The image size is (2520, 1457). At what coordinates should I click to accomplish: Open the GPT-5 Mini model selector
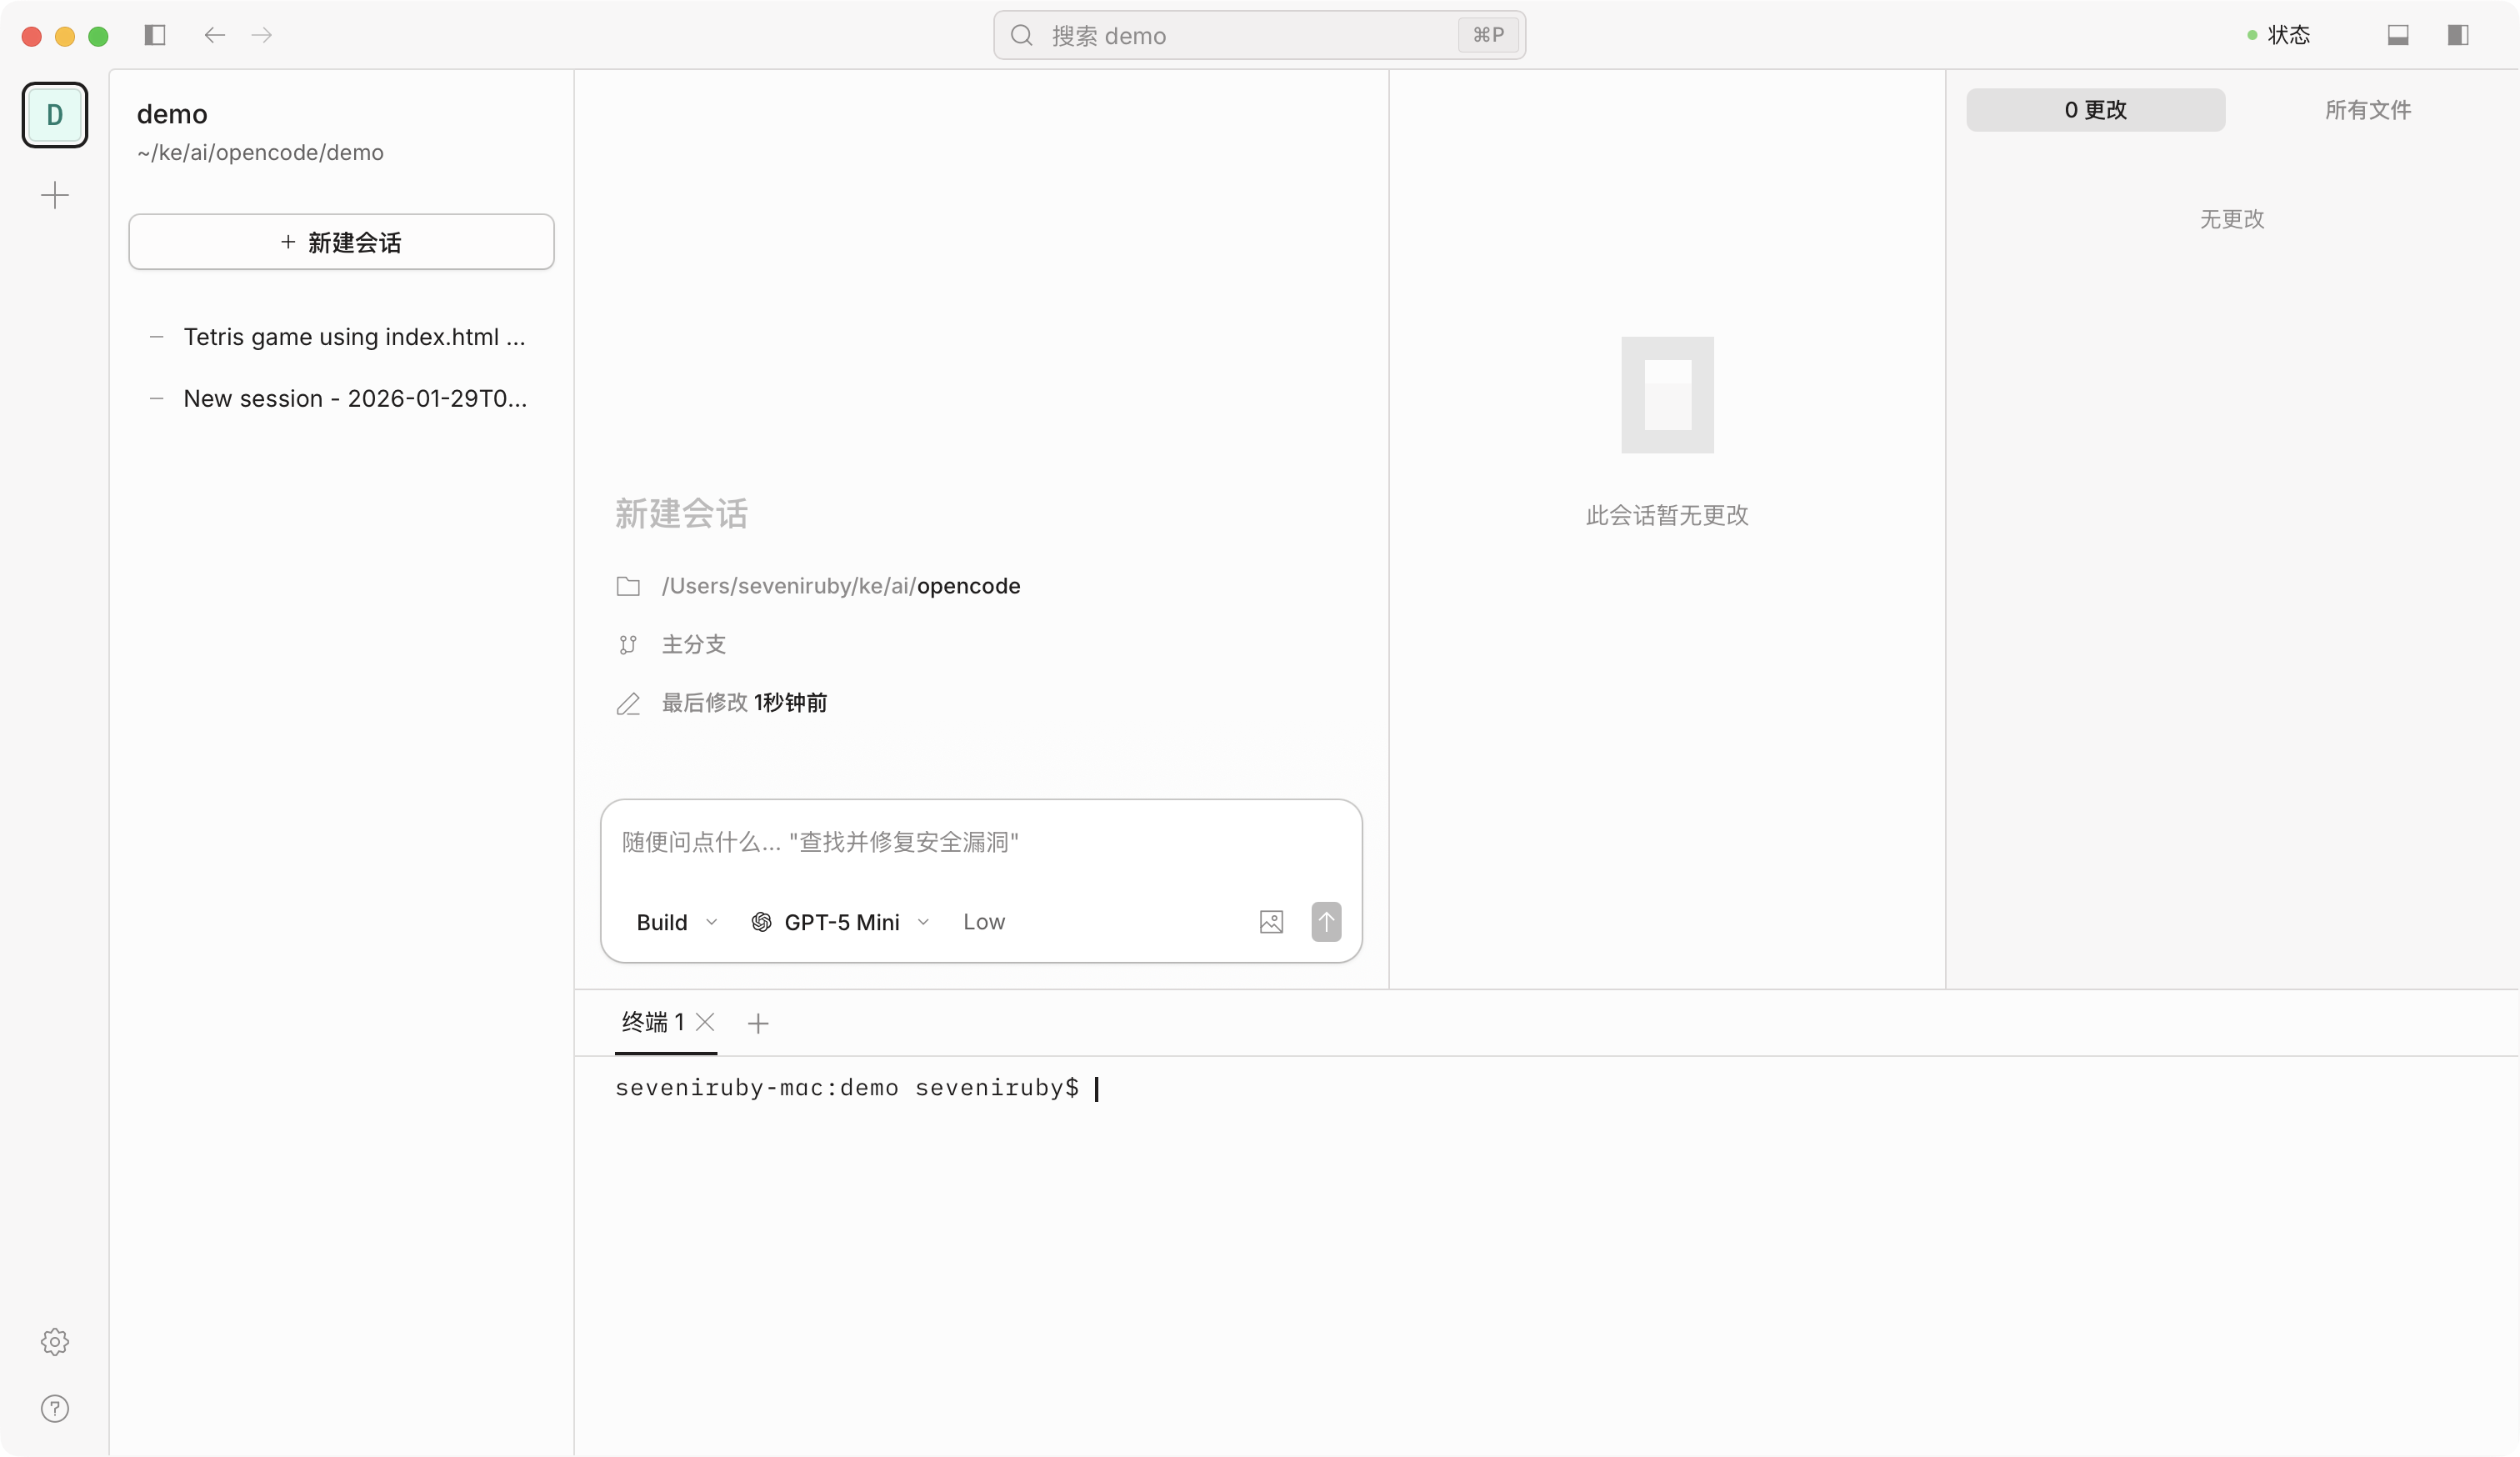click(841, 922)
